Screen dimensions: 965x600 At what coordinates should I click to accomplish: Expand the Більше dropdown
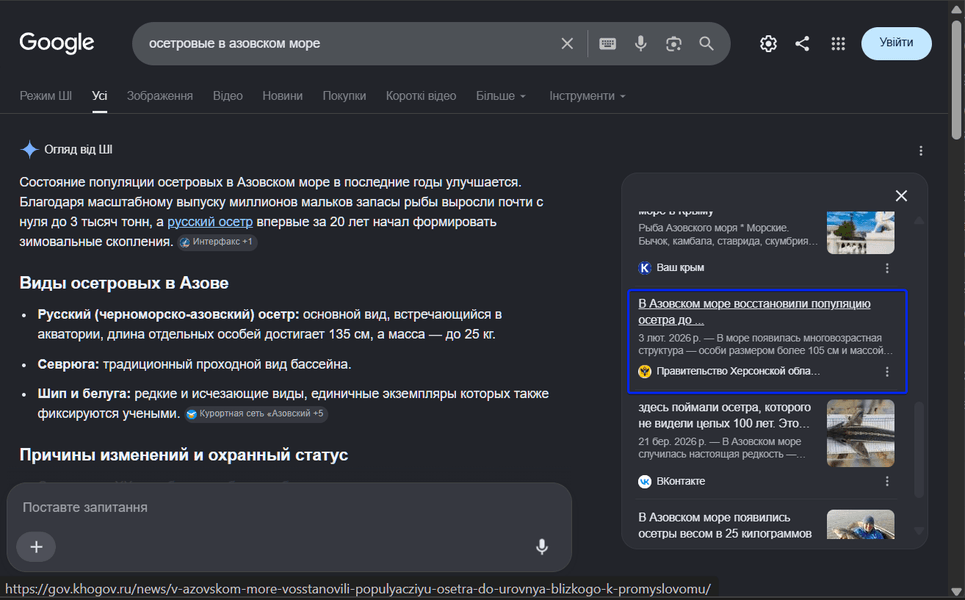click(501, 96)
